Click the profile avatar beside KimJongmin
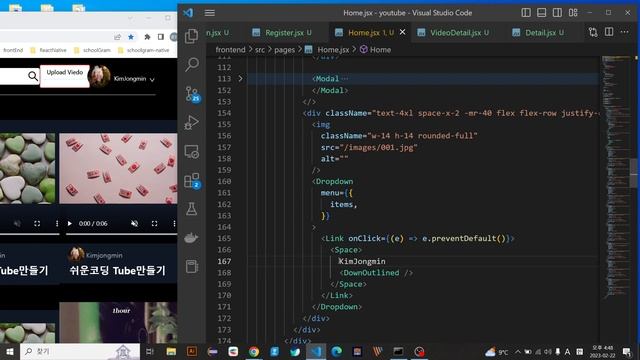Screen dimensions: 640x360 [99, 76]
